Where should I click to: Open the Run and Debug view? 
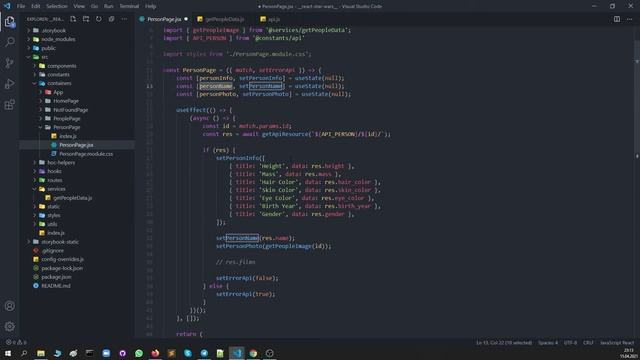click(x=9, y=84)
